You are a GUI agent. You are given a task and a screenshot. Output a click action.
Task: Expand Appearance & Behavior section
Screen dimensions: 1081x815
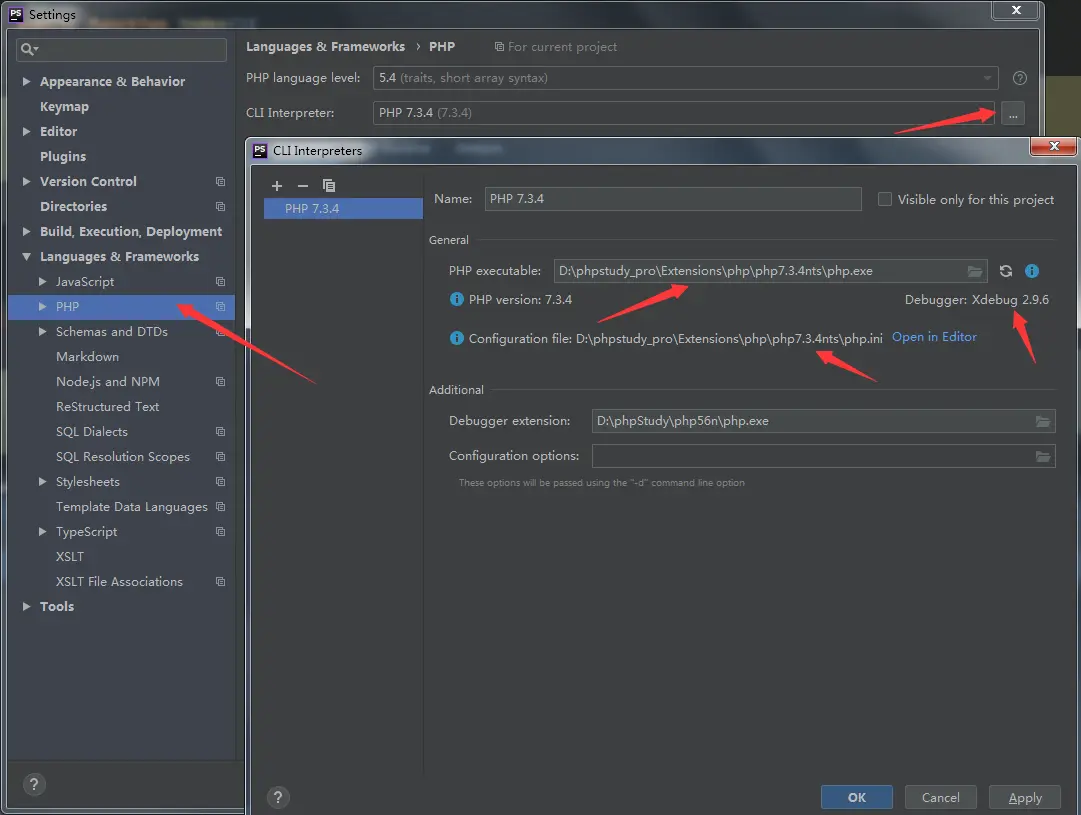click(x=26, y=81)
